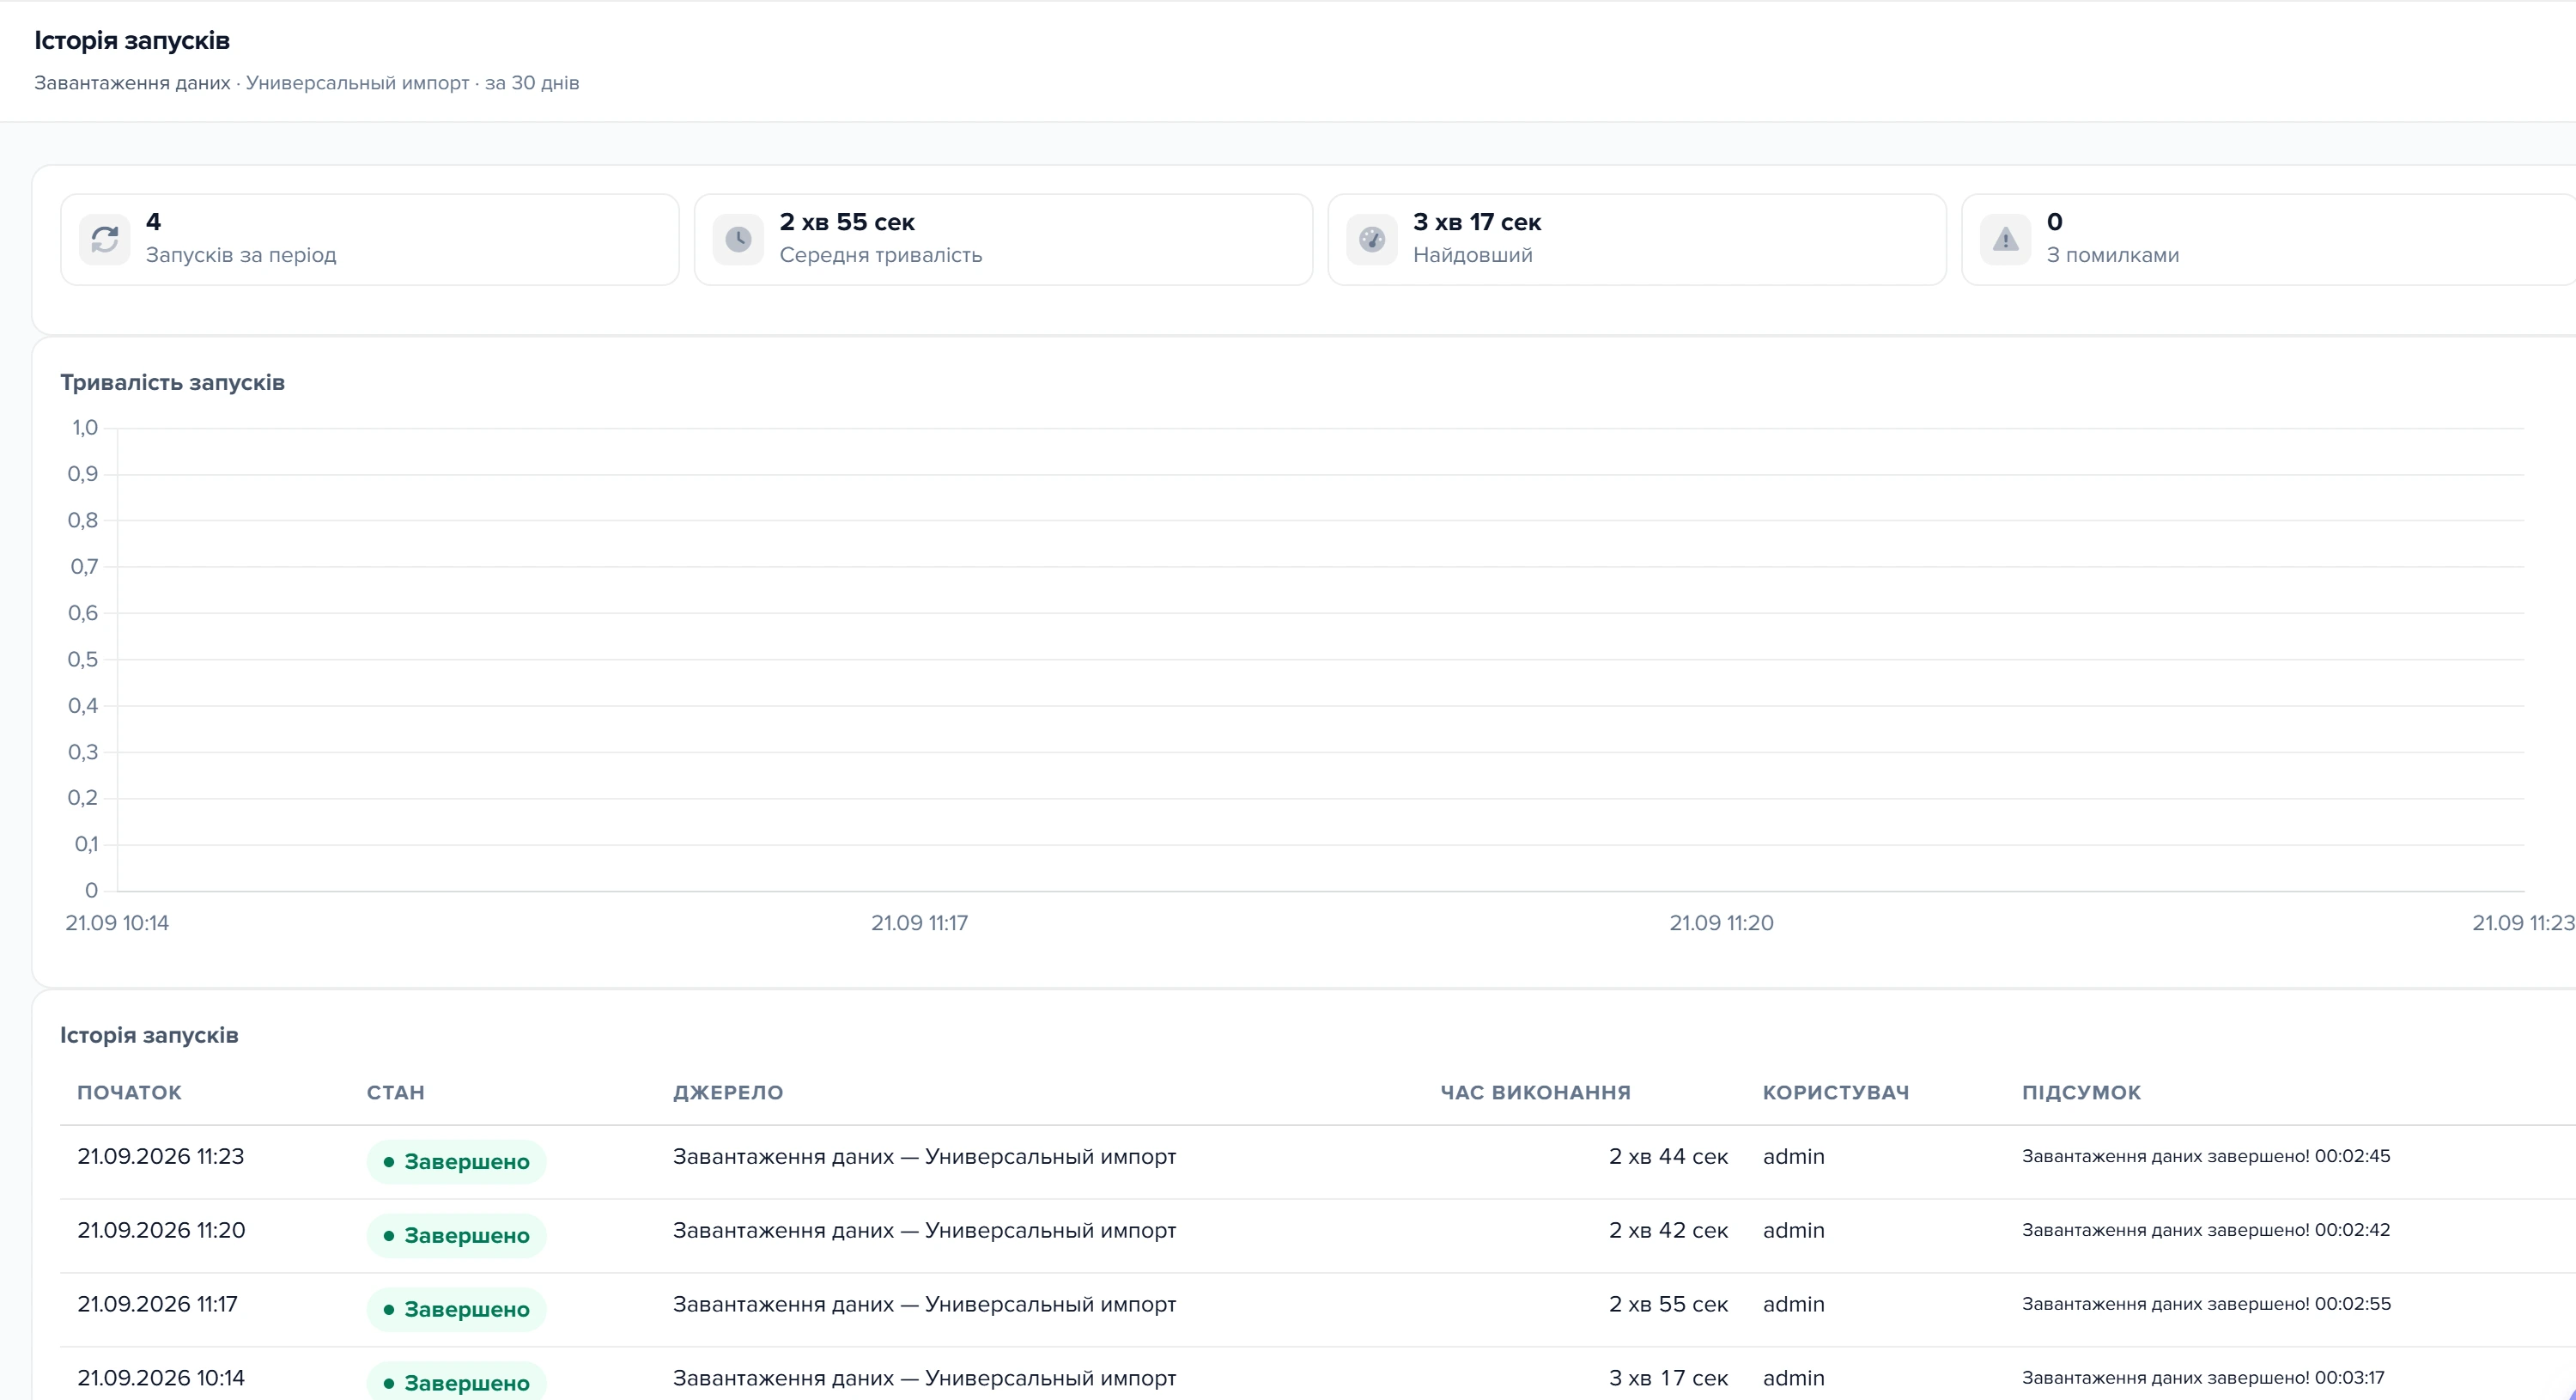This screenshot has width=2576, height=1400.
Task: Click the admin user cell in the 11:20 row
Action: pos(1793,1230)
